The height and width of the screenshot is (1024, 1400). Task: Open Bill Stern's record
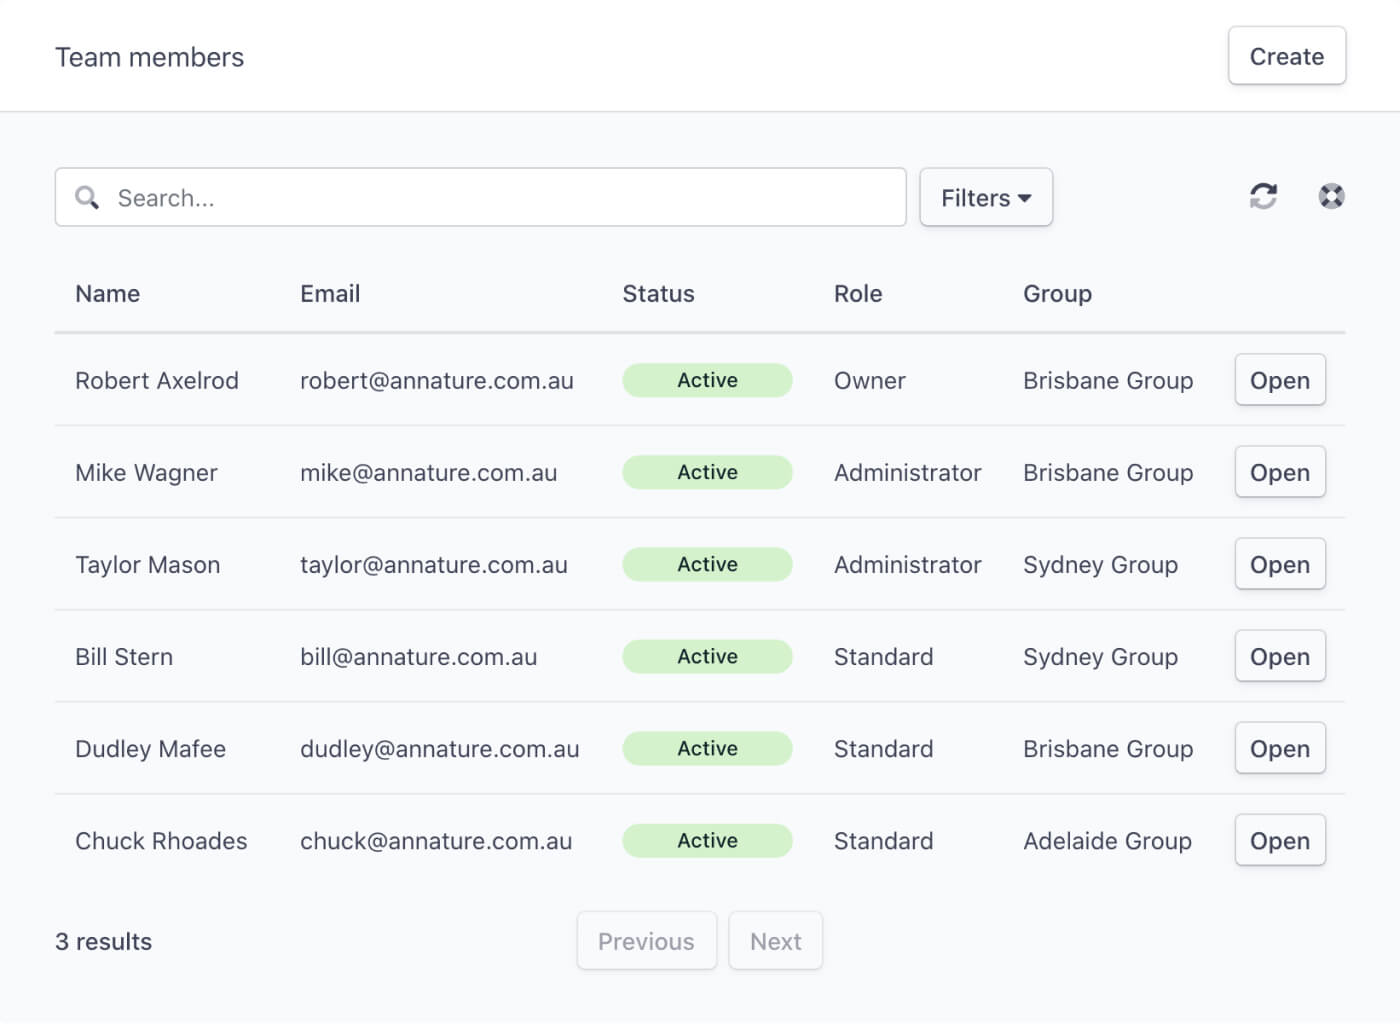[x=1280, y=656]
